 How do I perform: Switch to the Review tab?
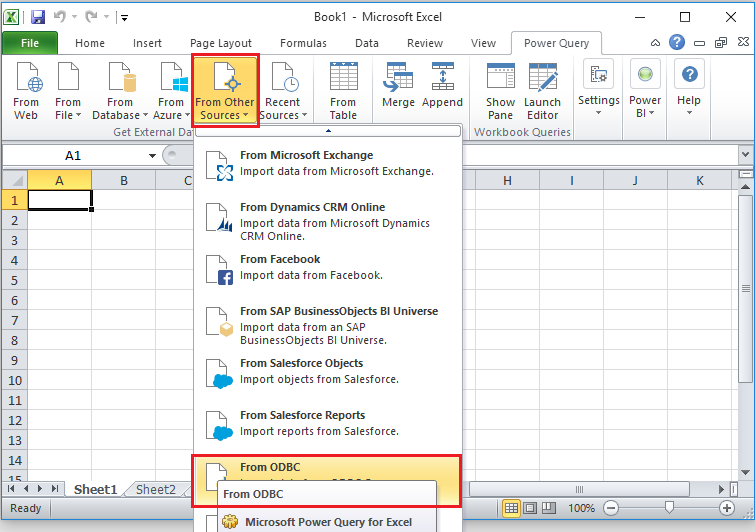425,43
